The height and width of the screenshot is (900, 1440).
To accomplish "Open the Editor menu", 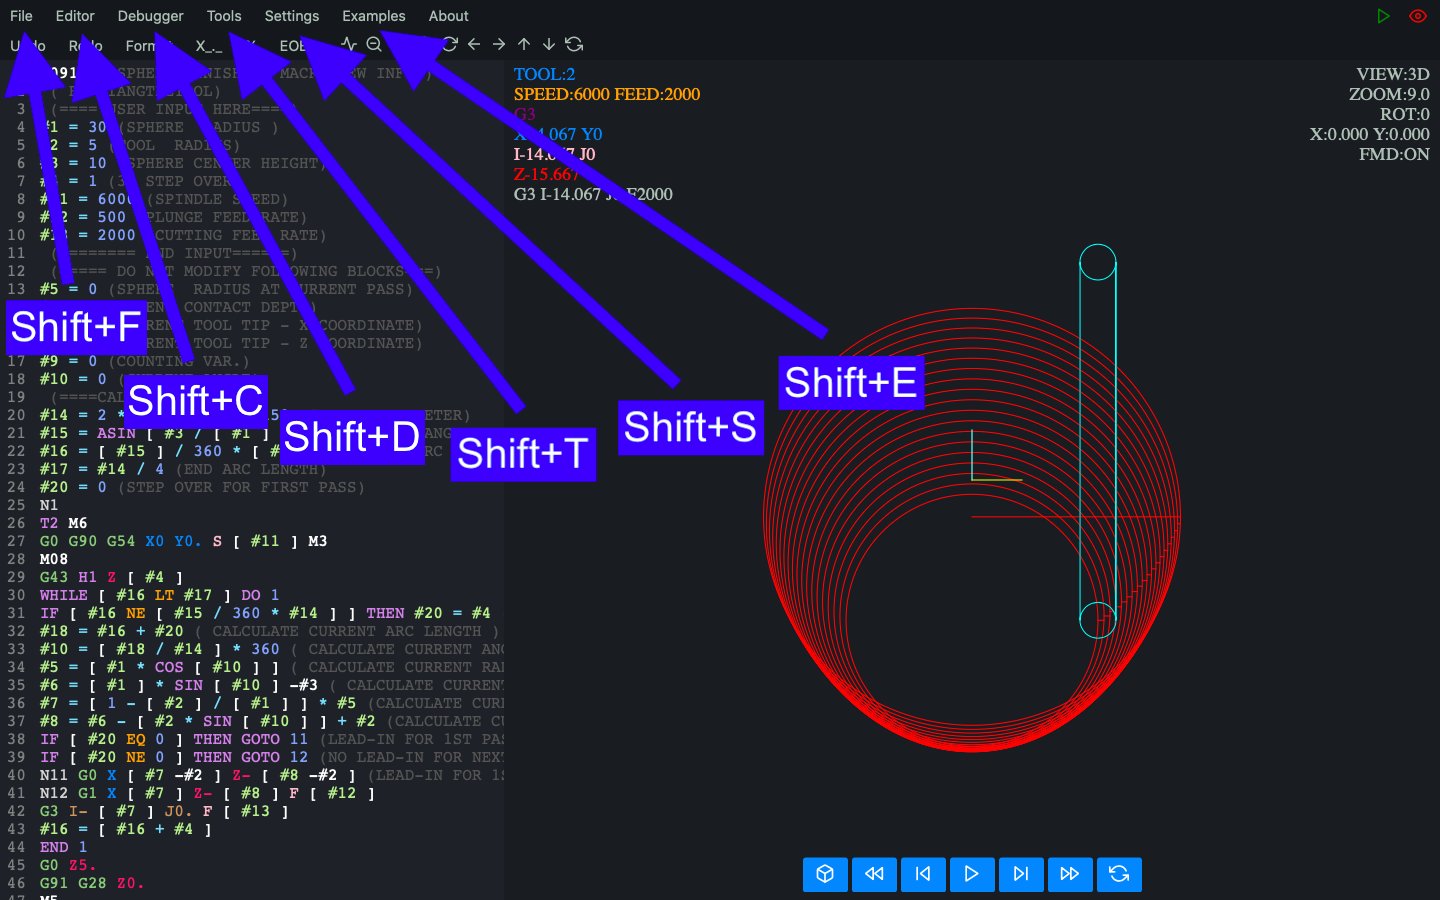I will coord(75,16).
